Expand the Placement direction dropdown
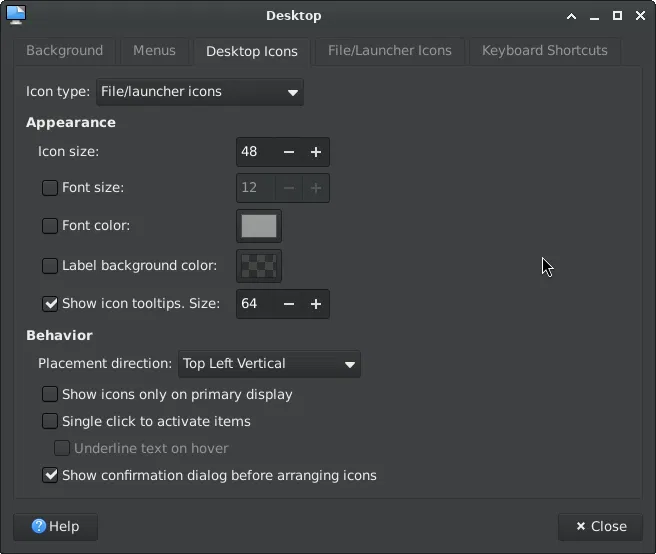Viewport: 656px width, 554px height. click(x=268, y=364)
